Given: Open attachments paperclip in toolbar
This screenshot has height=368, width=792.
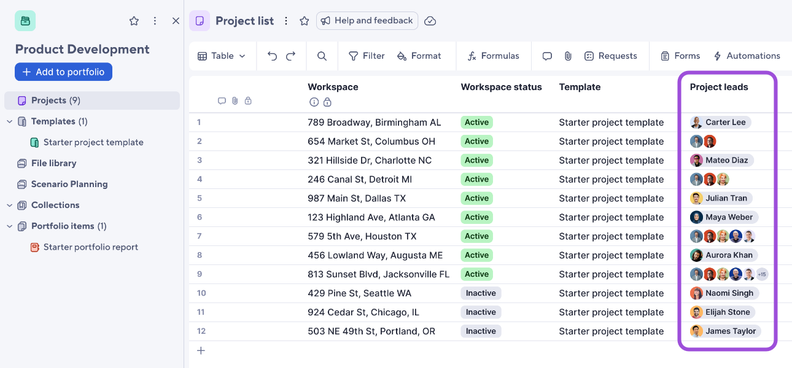Looking at the screenshot, I should 568,56.
